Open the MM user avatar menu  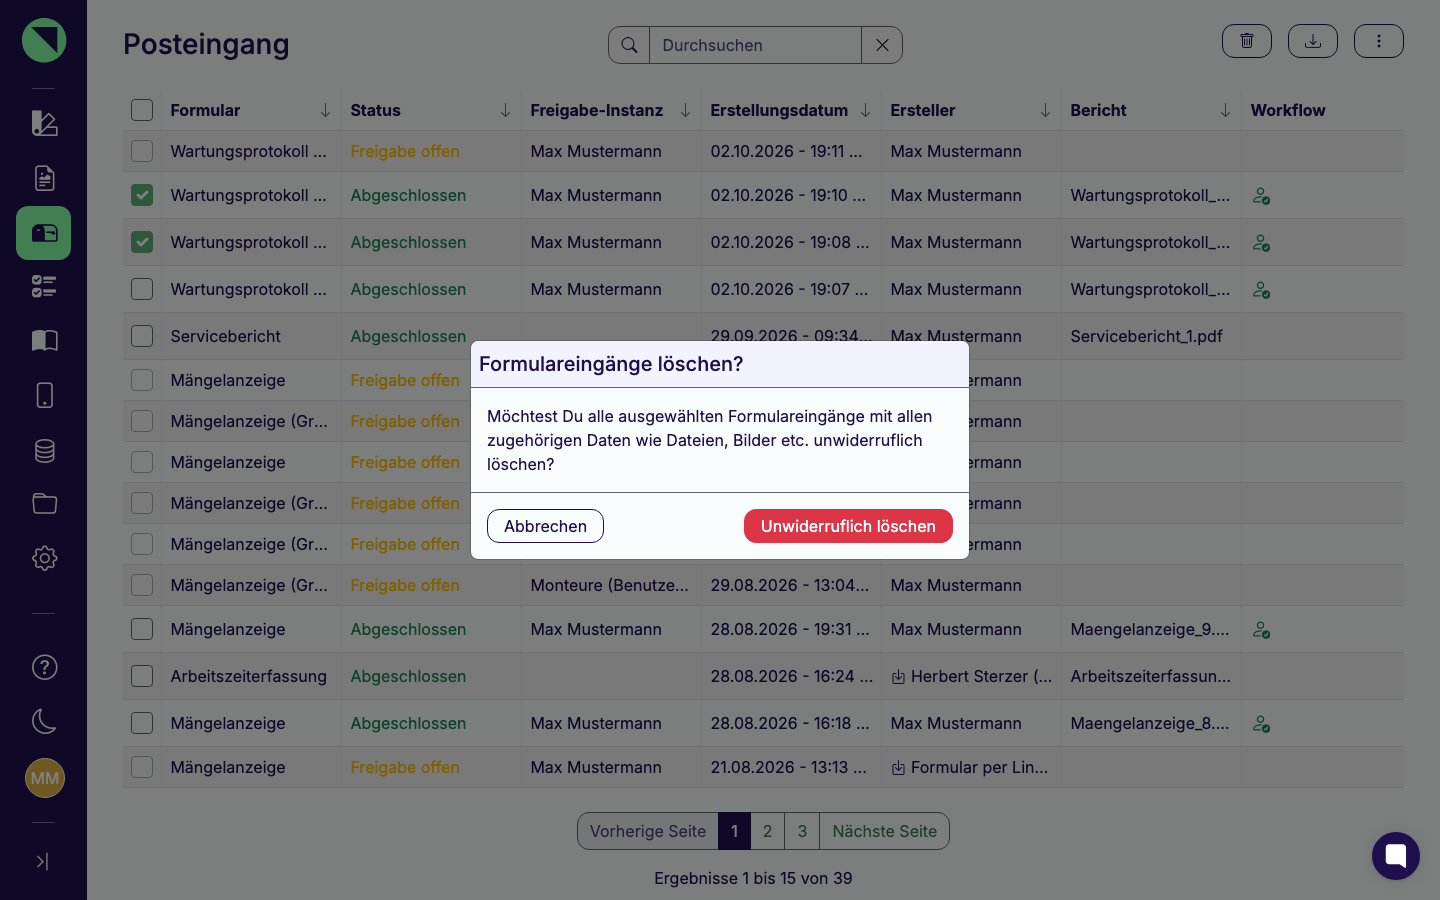(x=44, y=778)
